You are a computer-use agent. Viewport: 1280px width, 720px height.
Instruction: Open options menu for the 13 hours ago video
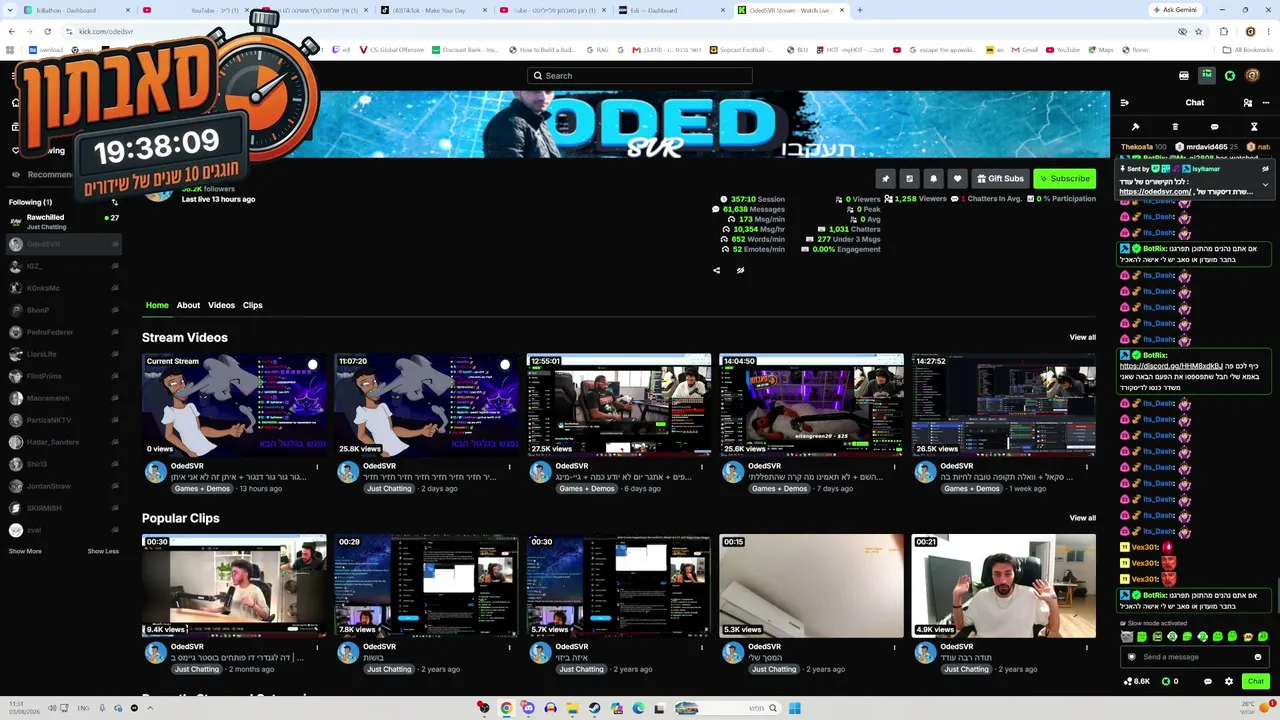point(317,466)
